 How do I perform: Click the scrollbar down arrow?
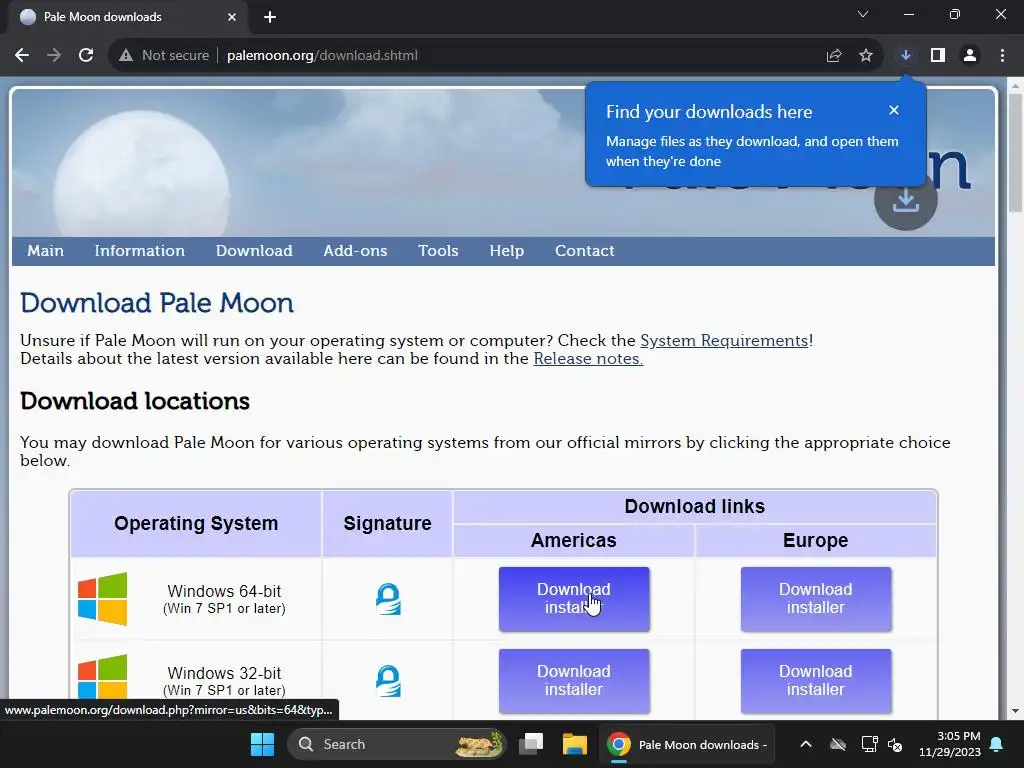point(1015,711)
